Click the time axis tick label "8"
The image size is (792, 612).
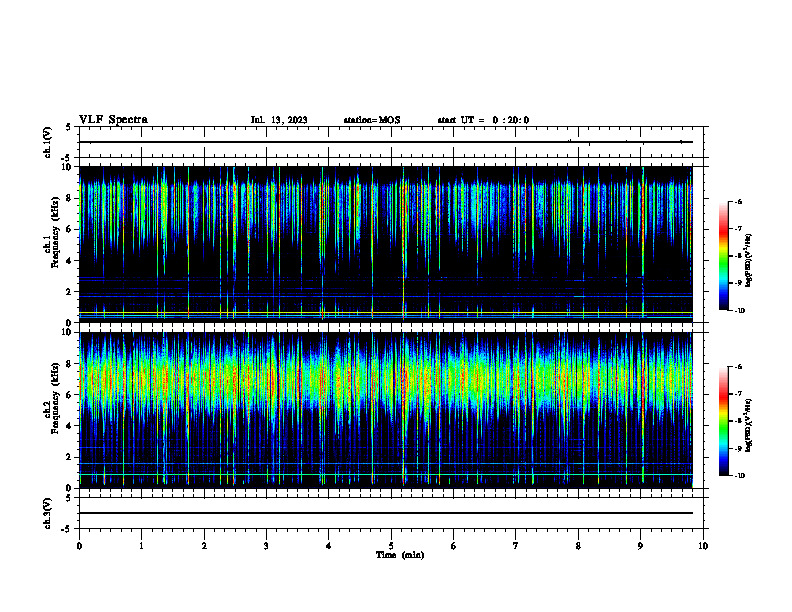(x=578, y=546)
